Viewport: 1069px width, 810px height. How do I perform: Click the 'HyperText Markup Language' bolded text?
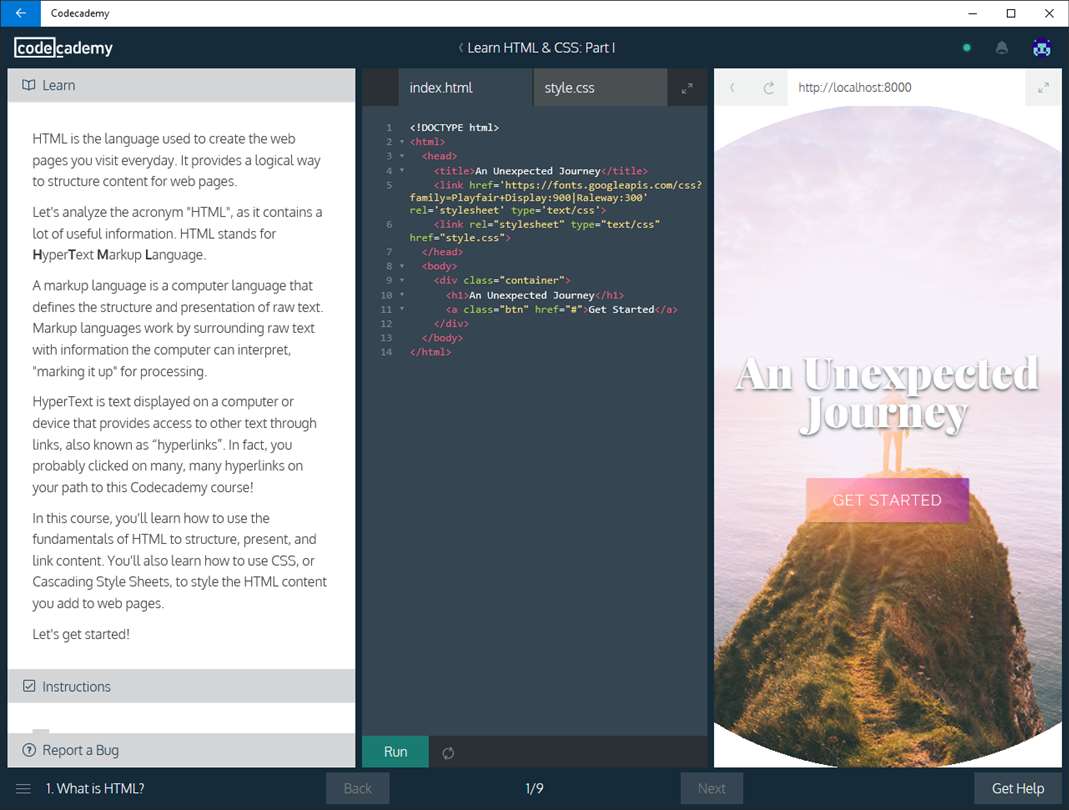(x=119, y=254)
